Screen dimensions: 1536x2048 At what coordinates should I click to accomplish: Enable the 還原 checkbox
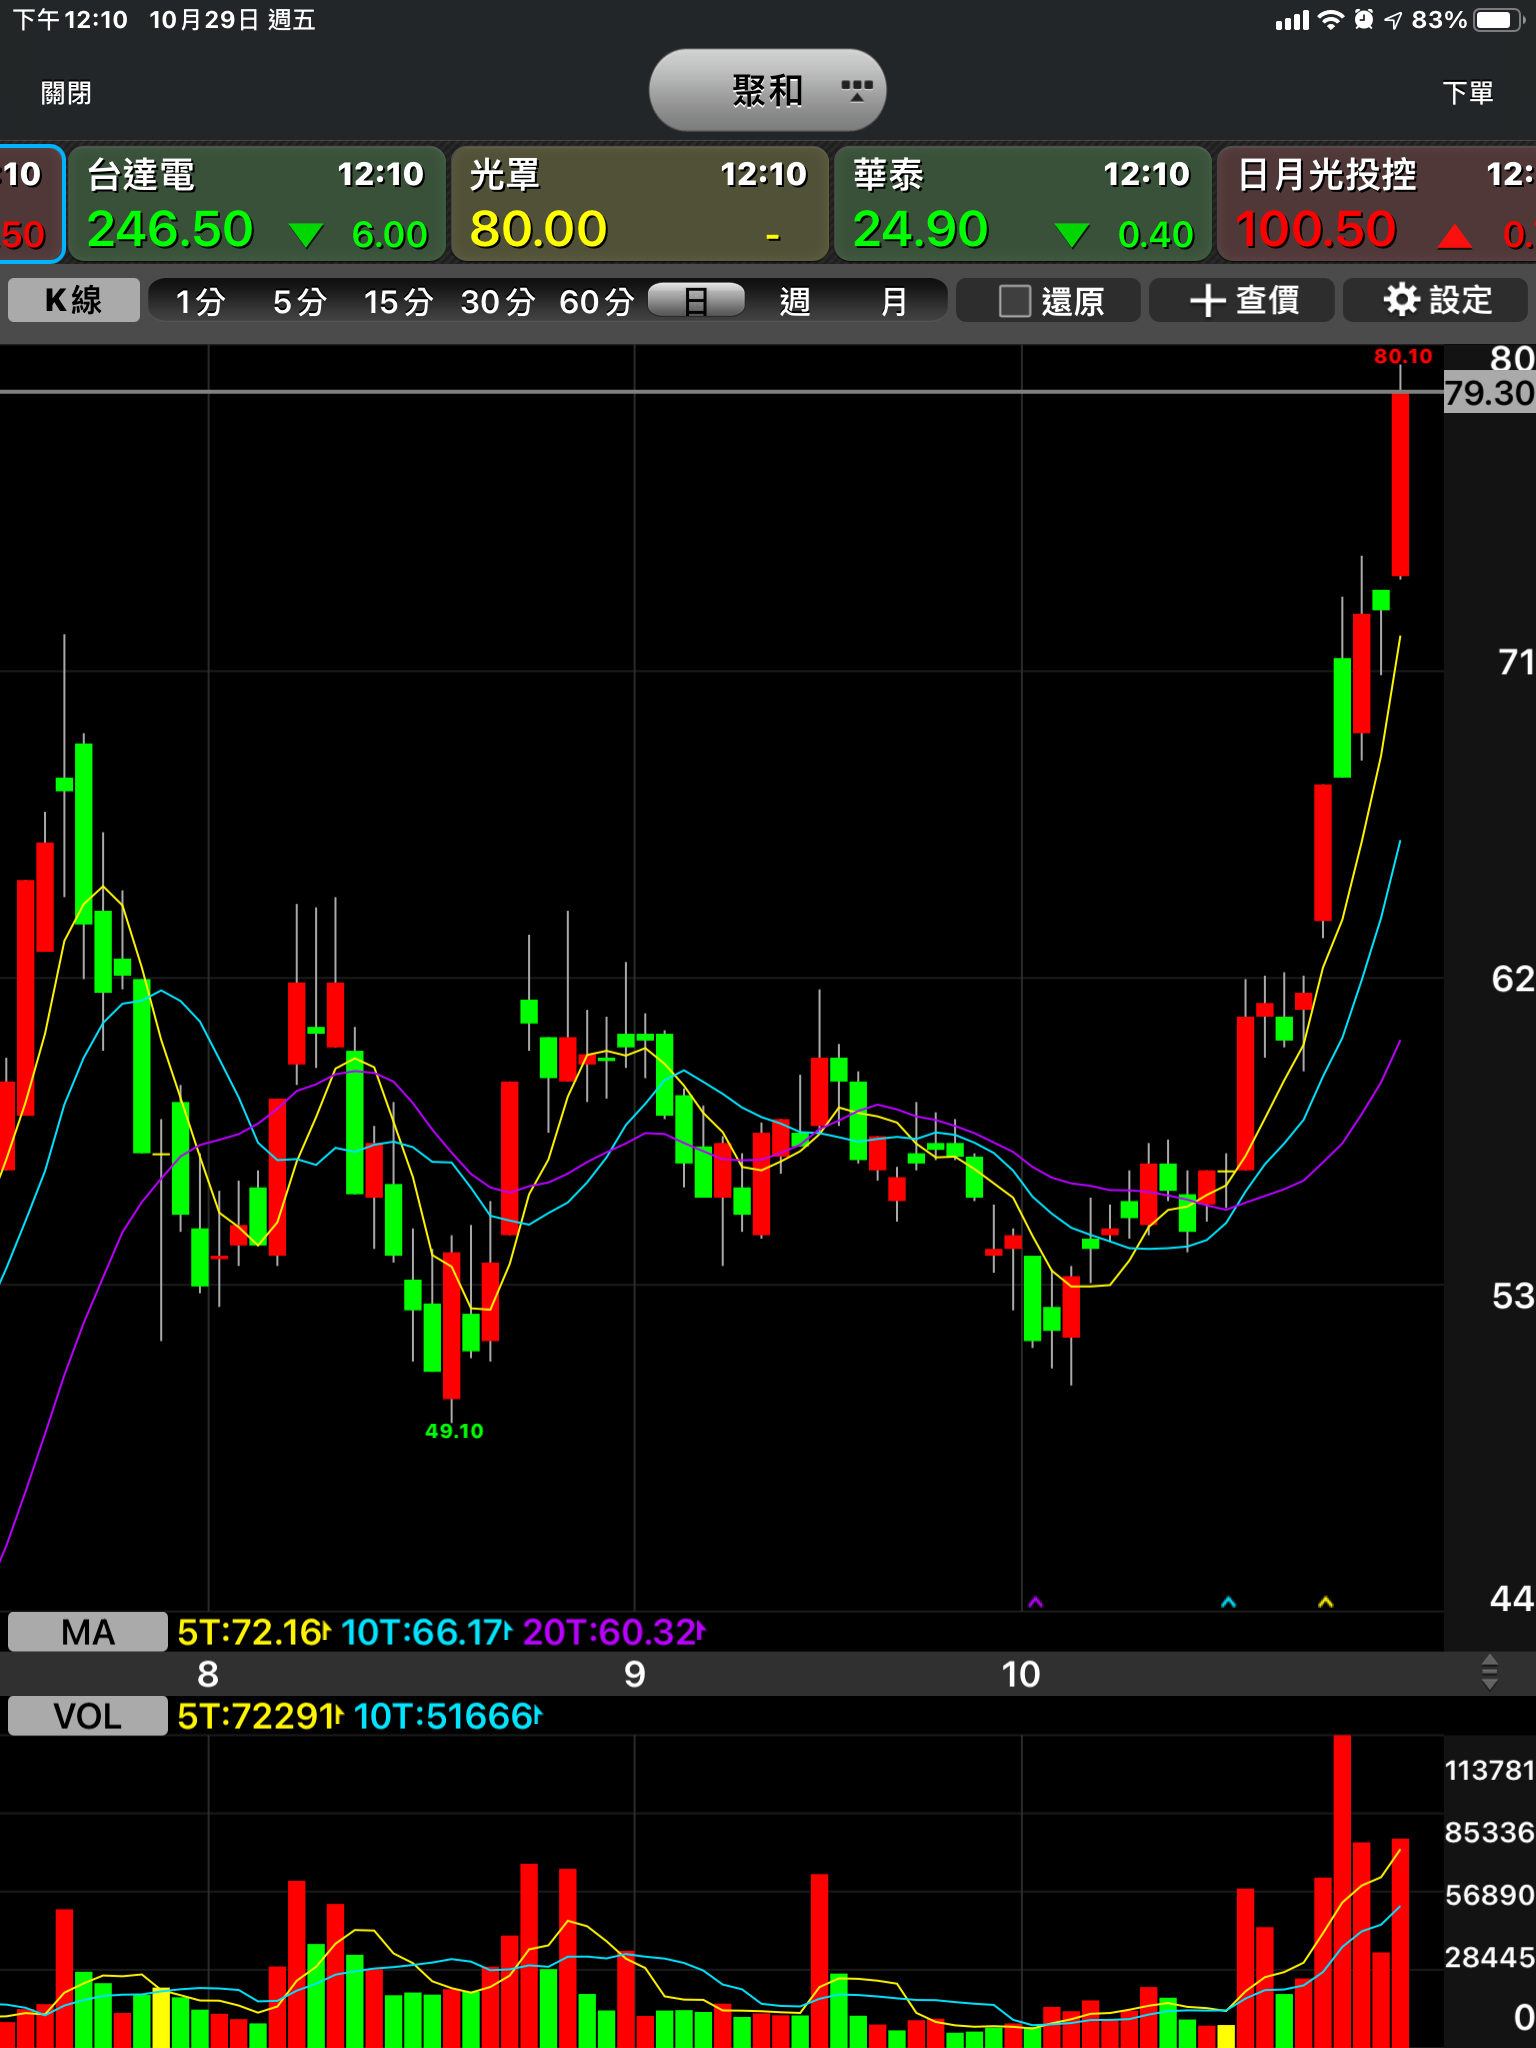[1015, 301]
